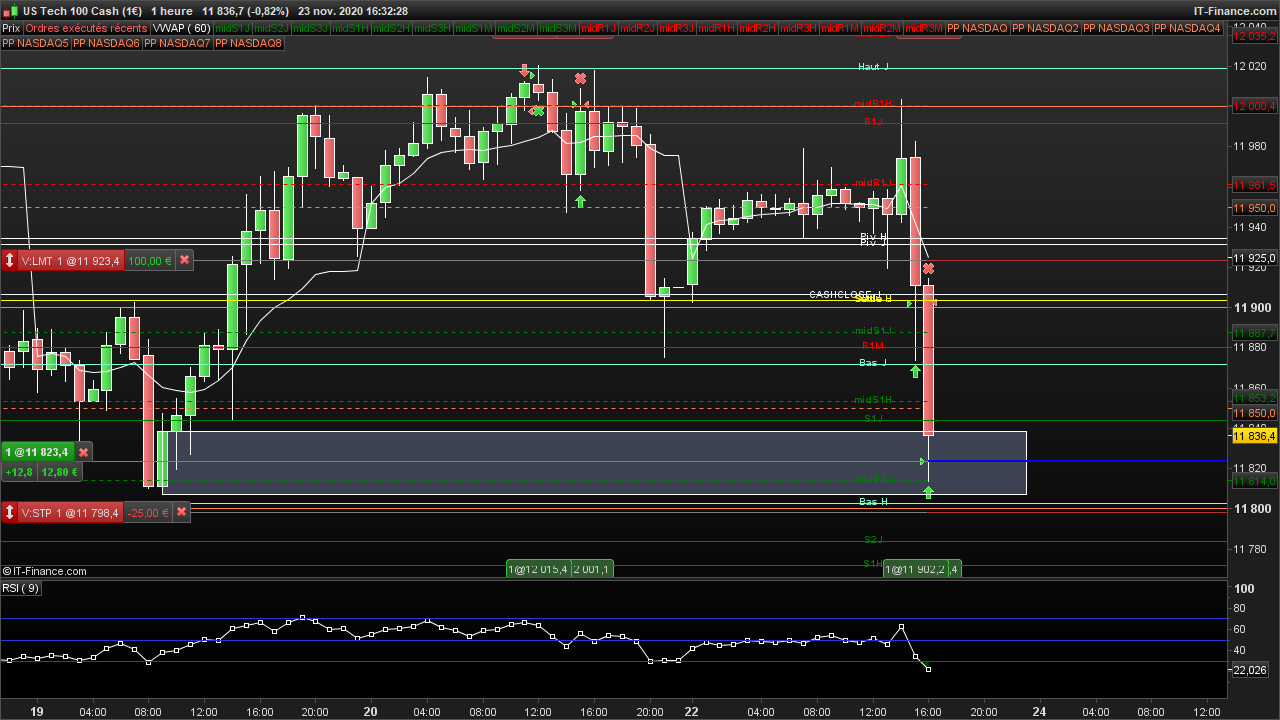Open the RSI ( 9) indicator settings label
The height and width of the screenshot is (720, 1280).
(21, 587)
